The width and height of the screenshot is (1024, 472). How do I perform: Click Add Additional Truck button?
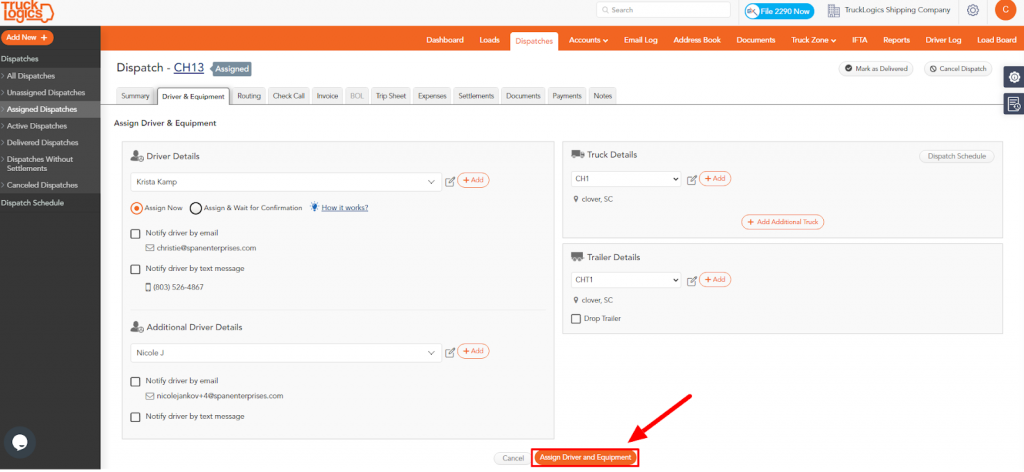(782, 222)
